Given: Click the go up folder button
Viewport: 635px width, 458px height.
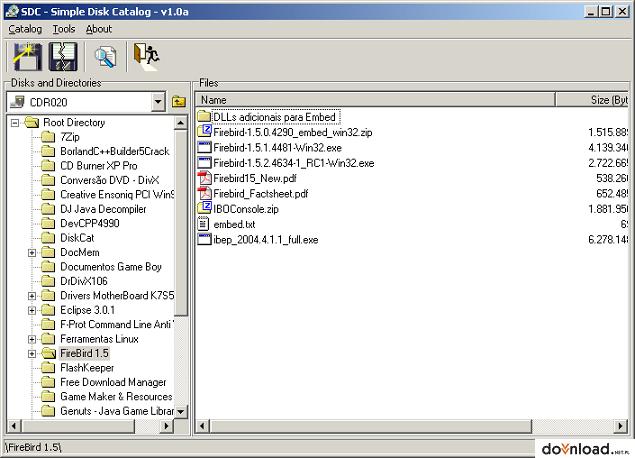Looking at the screenshot, I should click(179, 101).
